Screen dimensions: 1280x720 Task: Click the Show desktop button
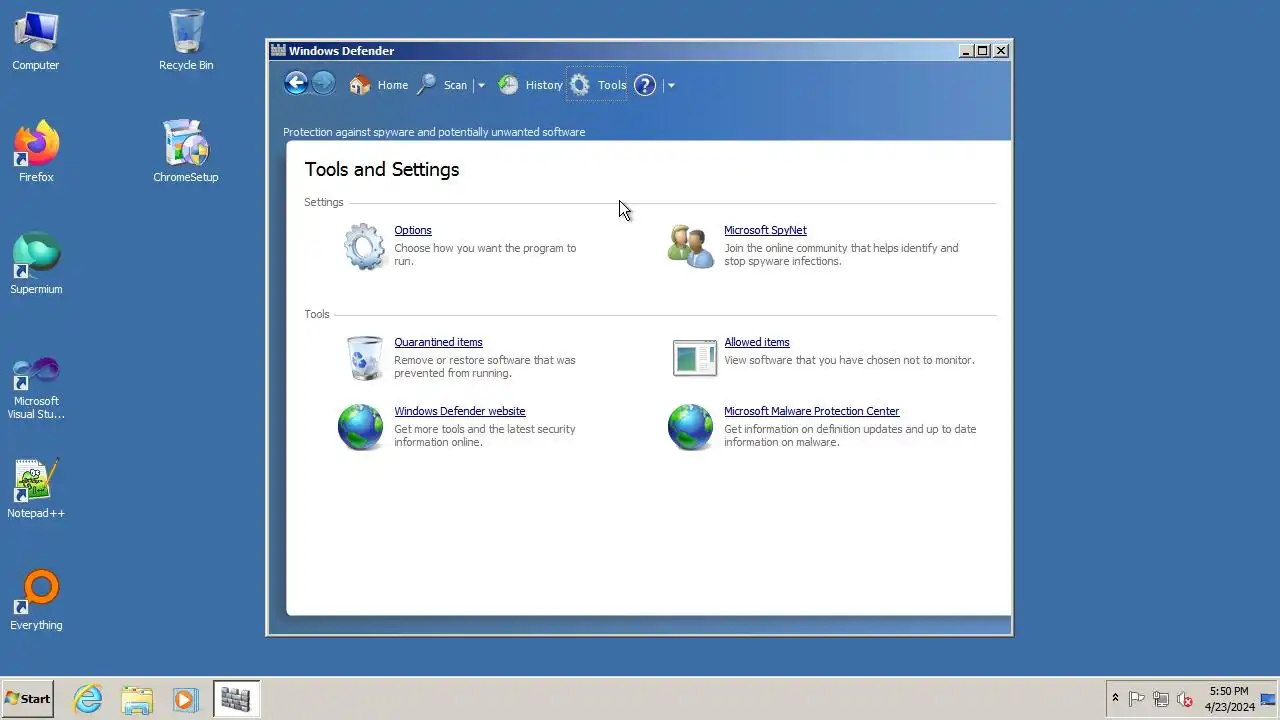(1269, 699)
